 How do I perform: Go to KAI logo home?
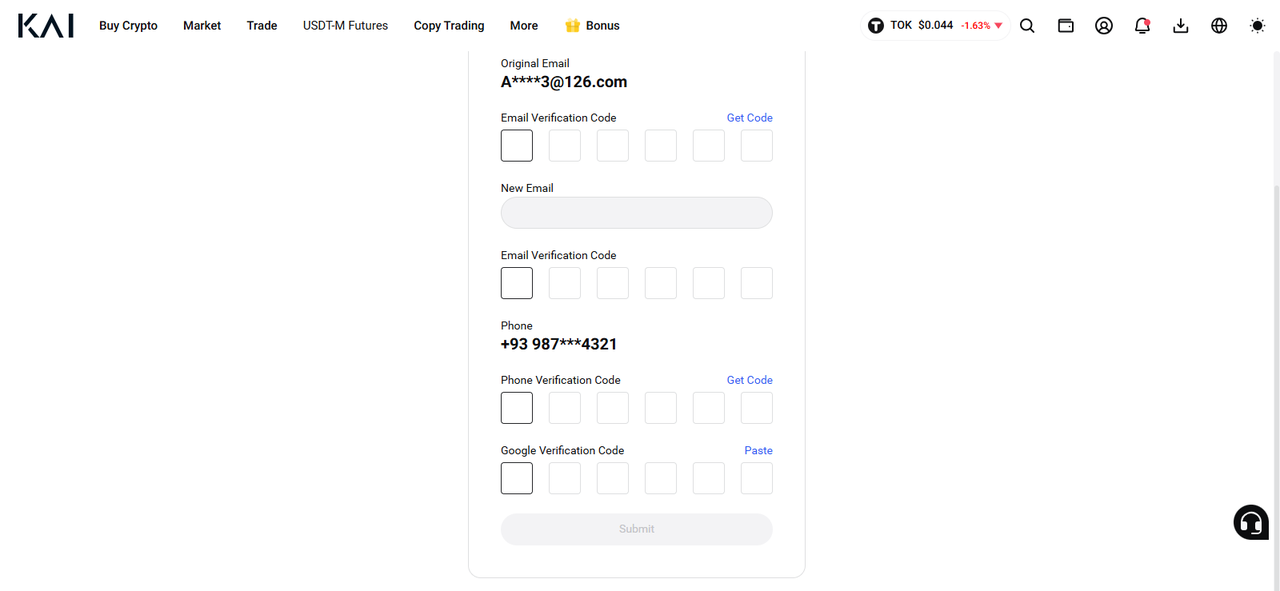coord(46,26)
